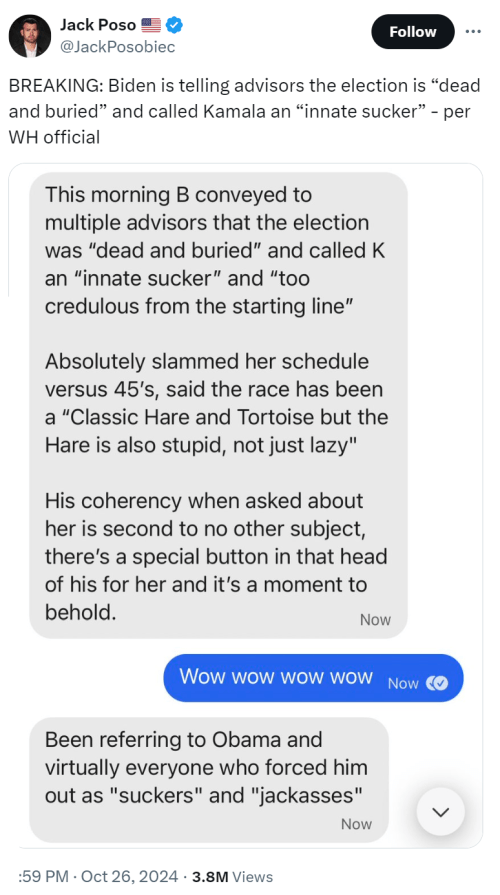This screenshot has height=895, width=500.
Task: Click the read receipt double-check icon
Action: click(439, 683)
